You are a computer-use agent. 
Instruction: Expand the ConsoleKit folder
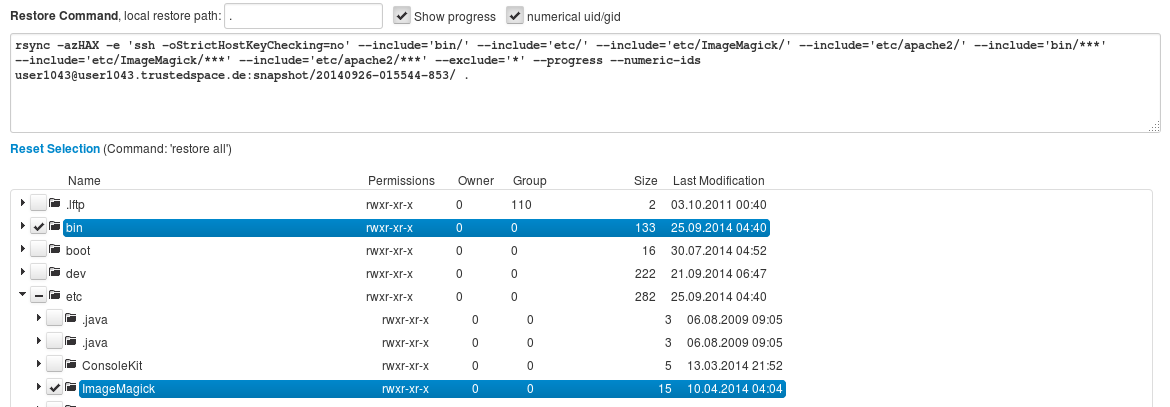click(x=39, y=366)
